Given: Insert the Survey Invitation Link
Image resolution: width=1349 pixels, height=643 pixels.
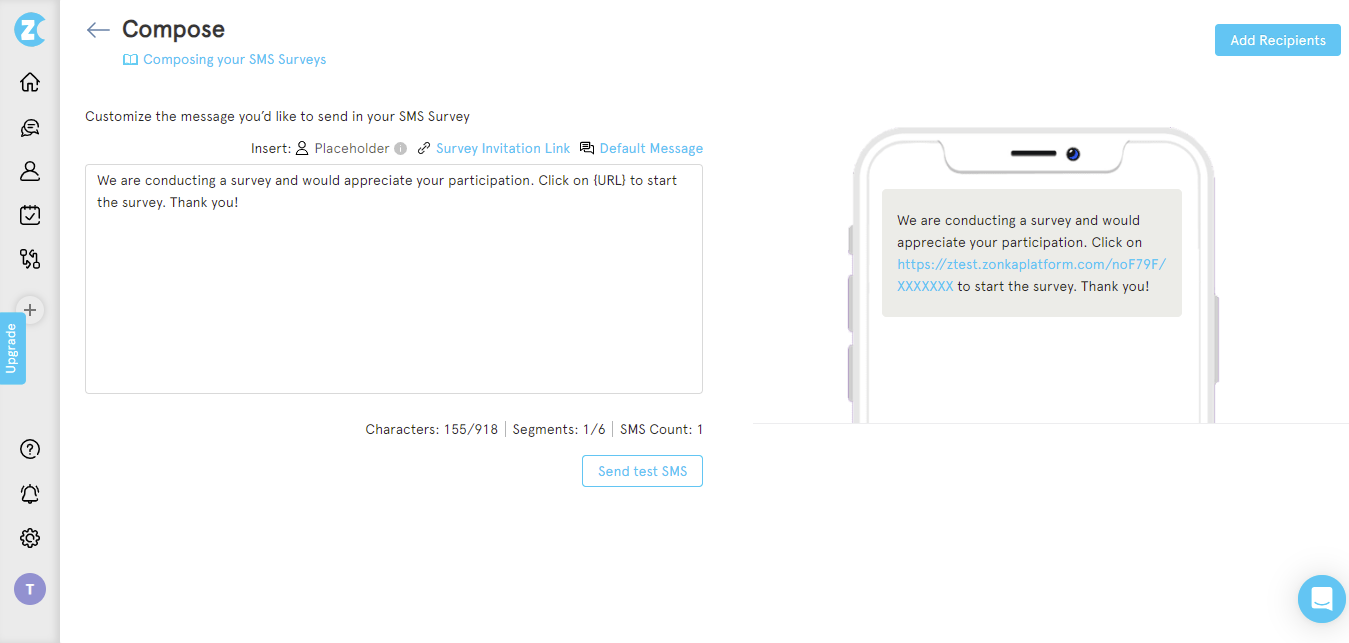Looking at the screenshot, I should click(x=494, y=148).
